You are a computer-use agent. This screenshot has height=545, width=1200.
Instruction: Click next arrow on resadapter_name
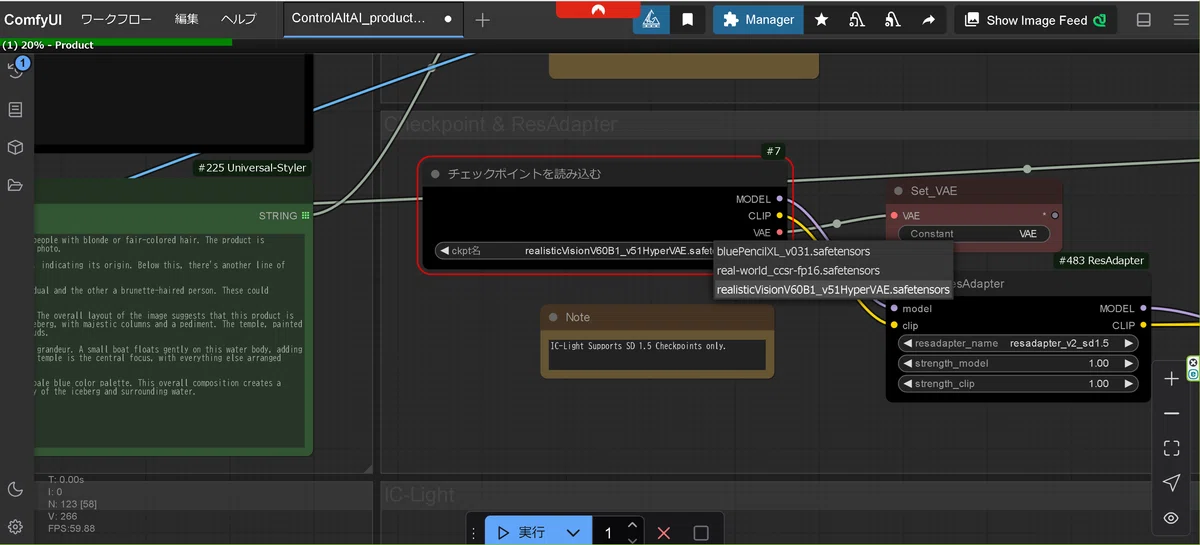[1129, 343]
